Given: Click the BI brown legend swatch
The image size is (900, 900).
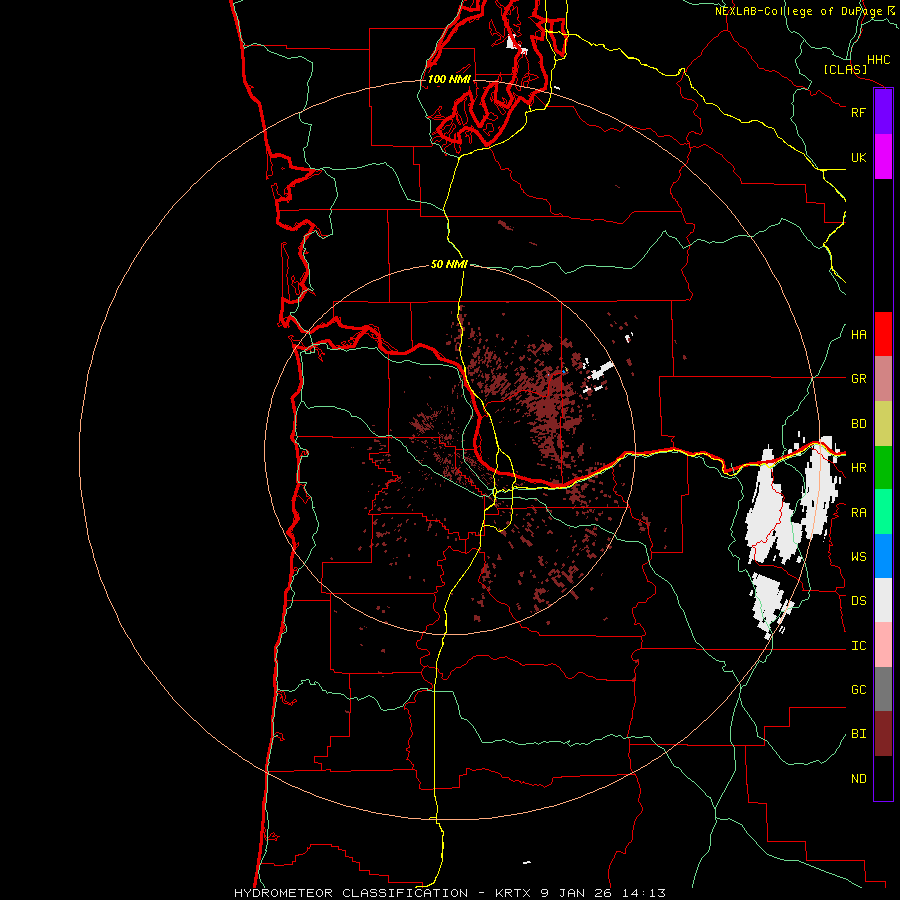Looking at the screenshot, I should pos(883,734).
